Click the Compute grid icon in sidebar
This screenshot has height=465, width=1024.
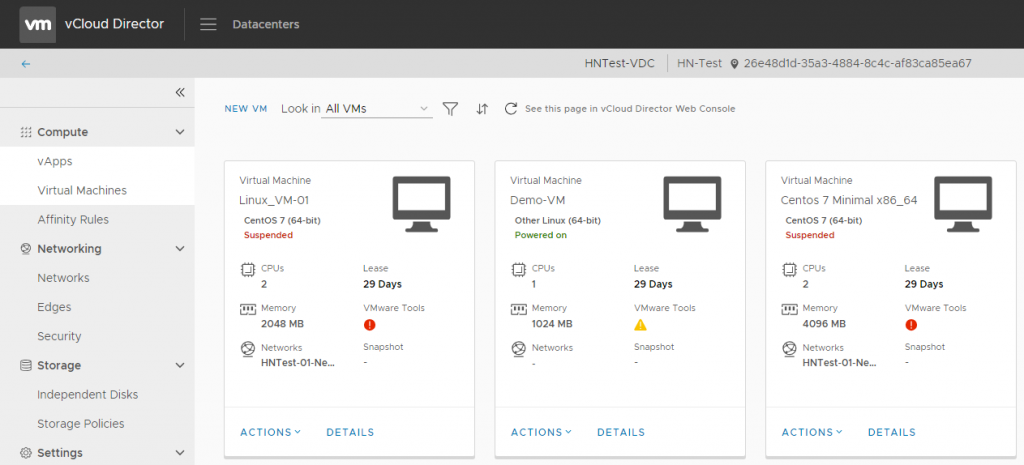click(x=26, y=132)
